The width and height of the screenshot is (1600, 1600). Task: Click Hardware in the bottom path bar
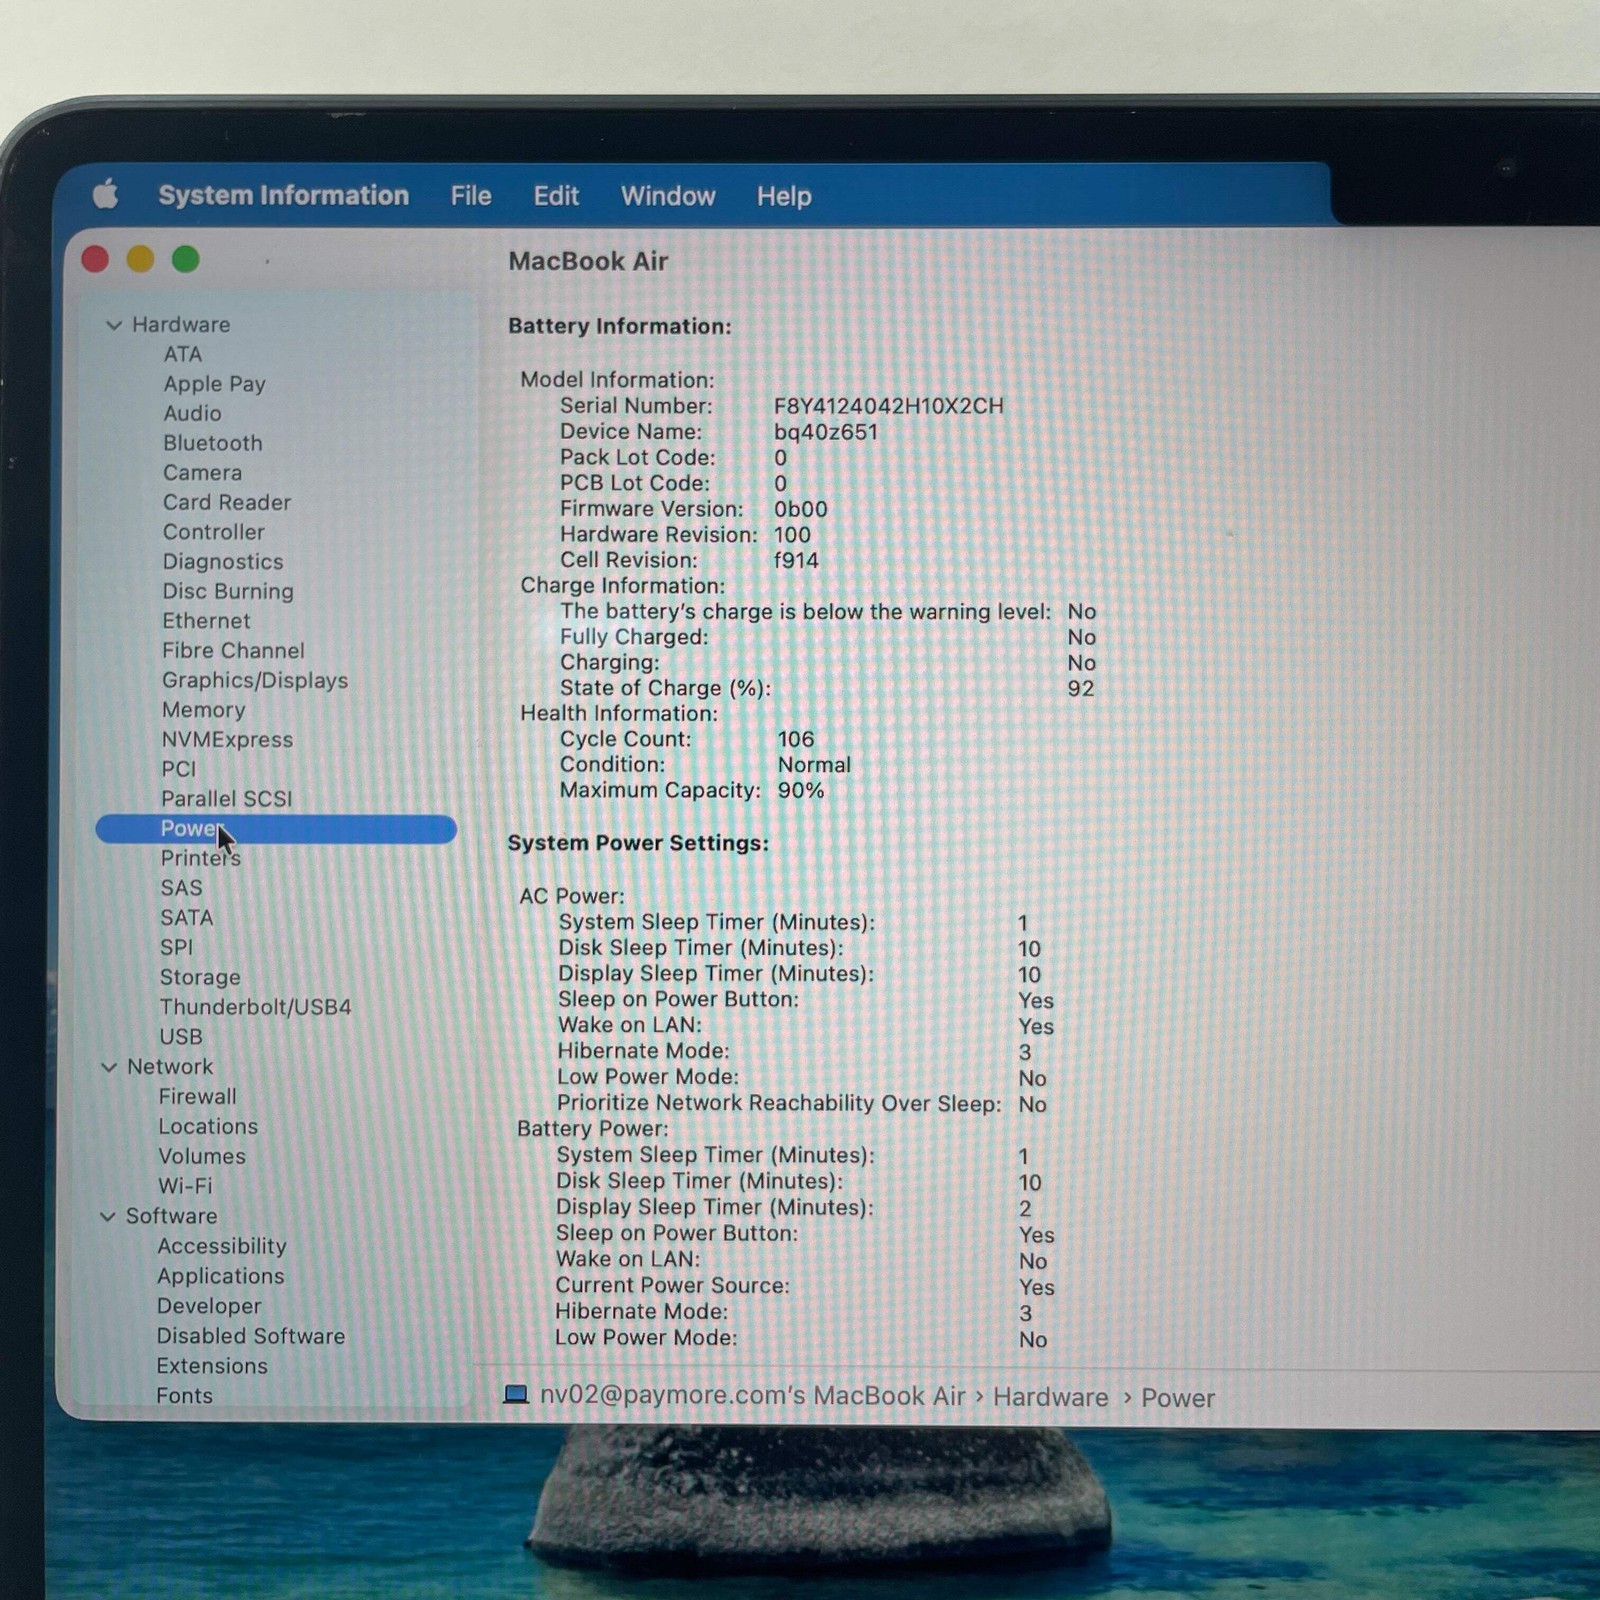pyautogui.click(x=1050, y=1397)
